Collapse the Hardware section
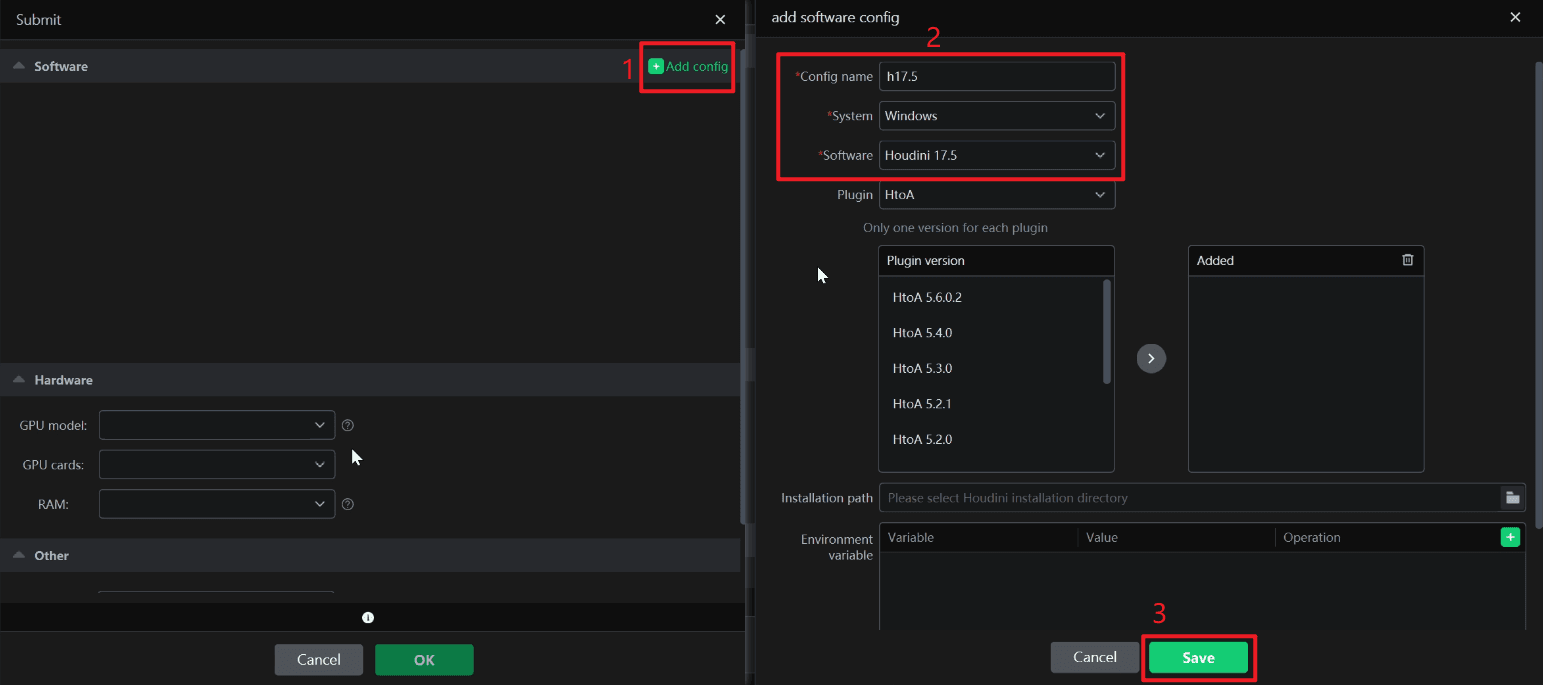The height and width of the screenshot is (685, 1543). point(19,380)
